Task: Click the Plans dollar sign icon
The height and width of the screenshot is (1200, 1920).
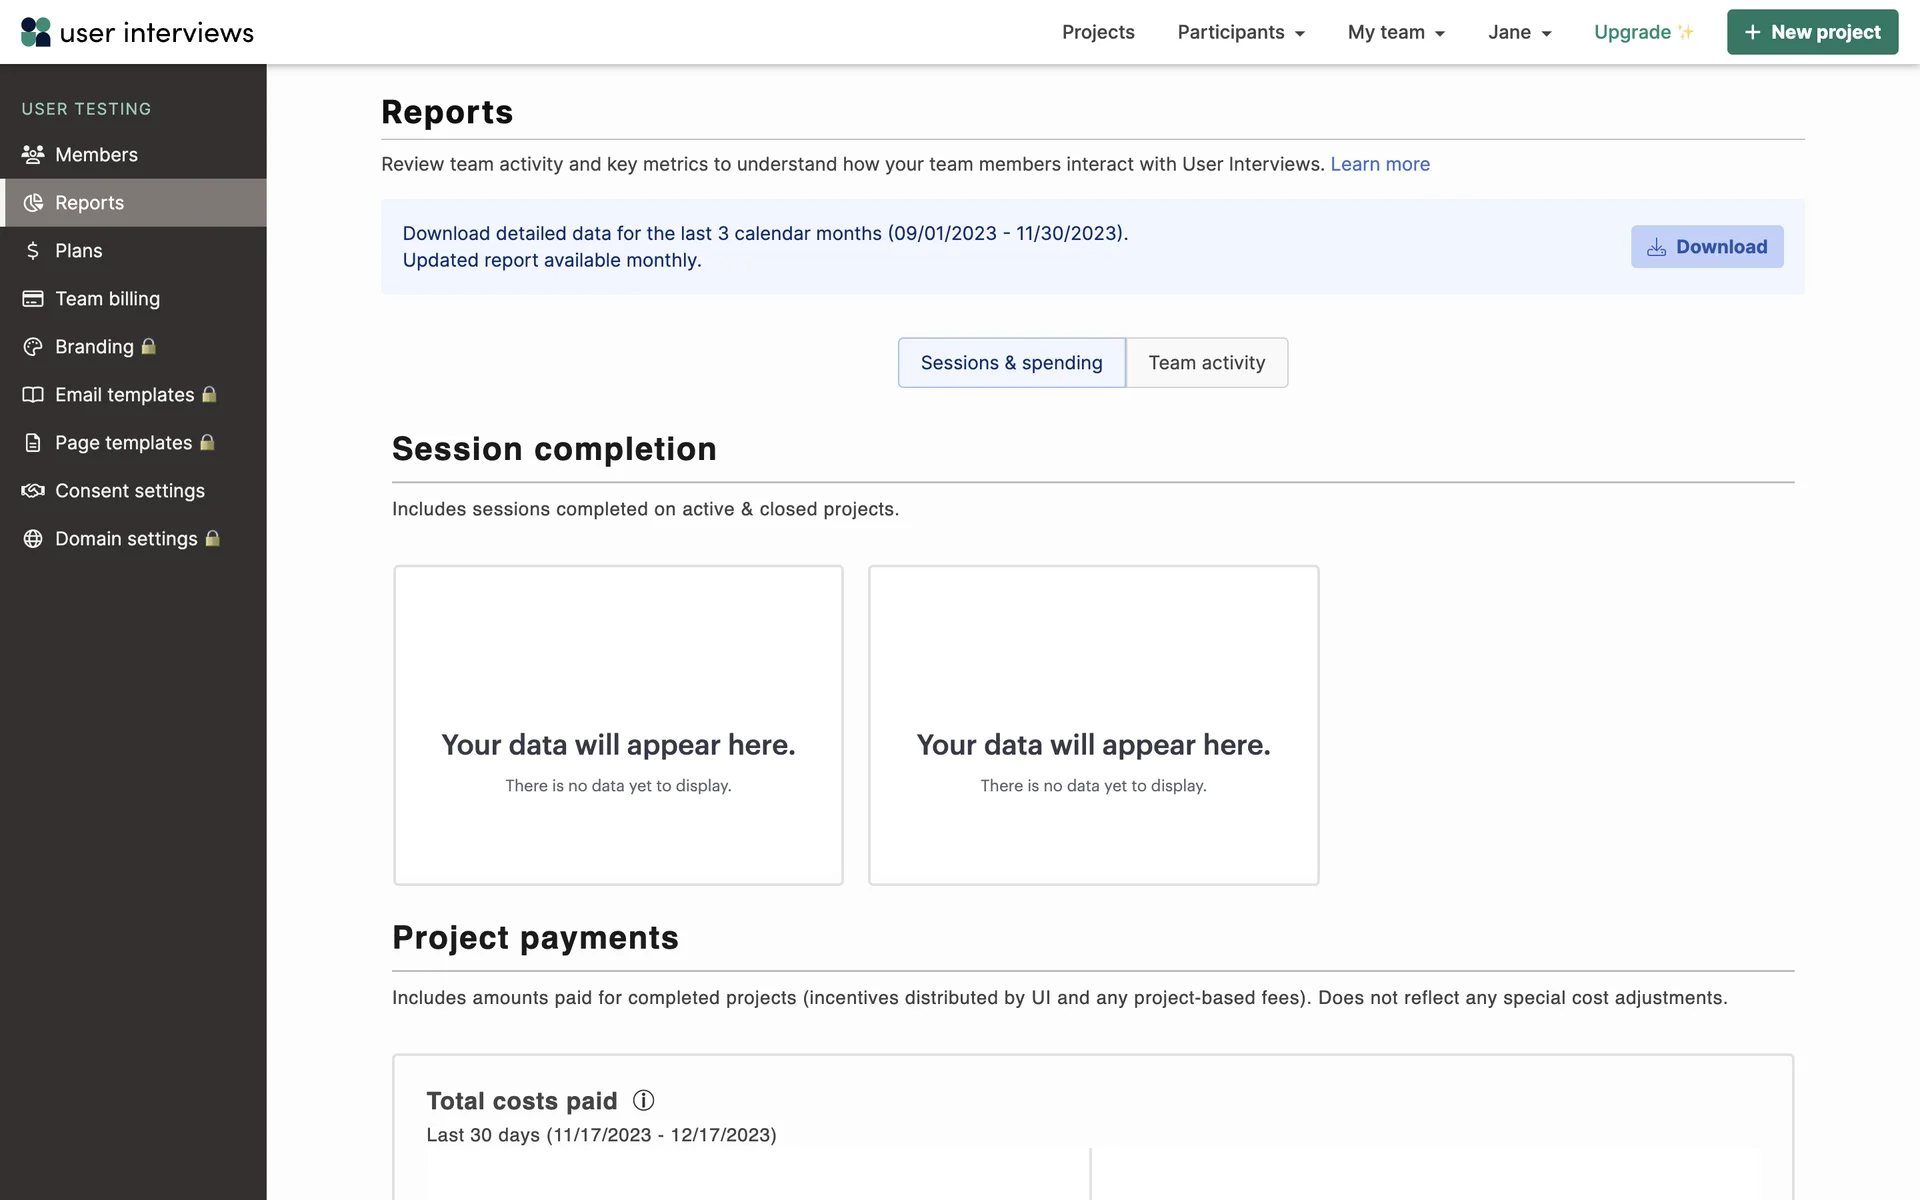Action: [x=33, y=251]
